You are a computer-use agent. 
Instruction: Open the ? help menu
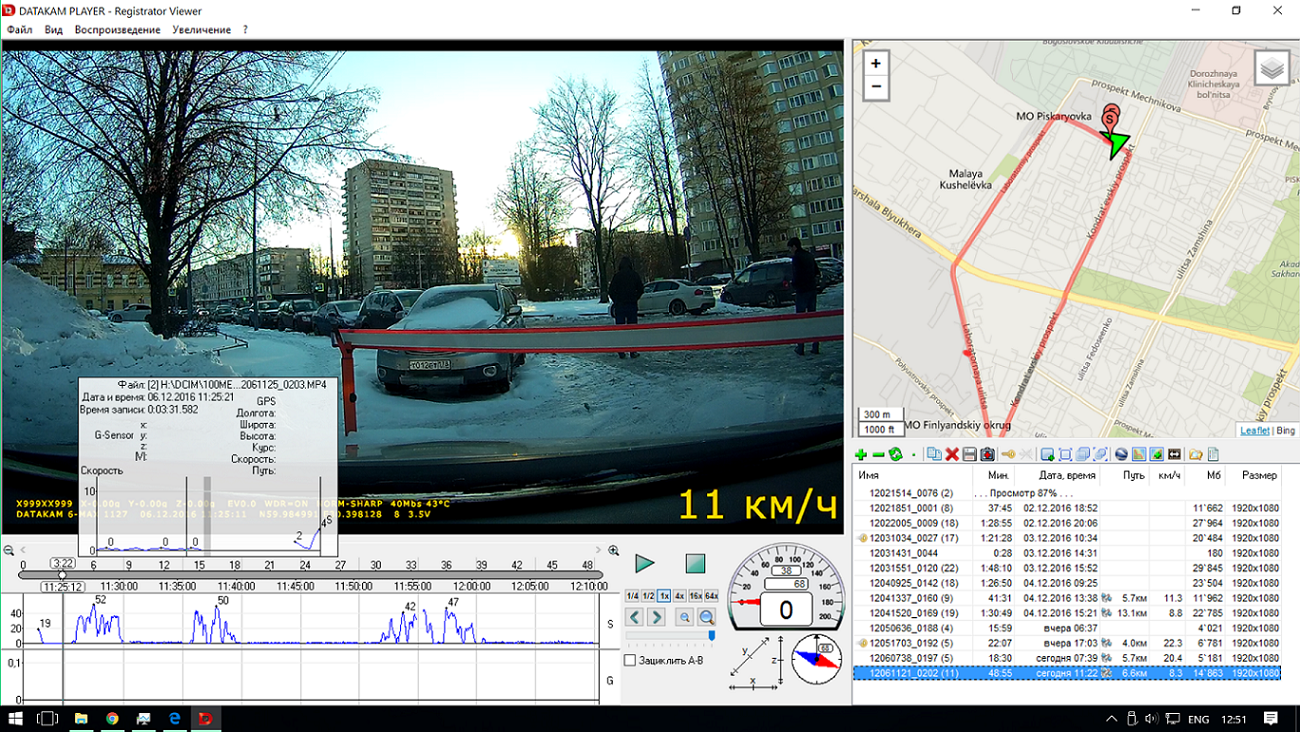click(245, 30)
